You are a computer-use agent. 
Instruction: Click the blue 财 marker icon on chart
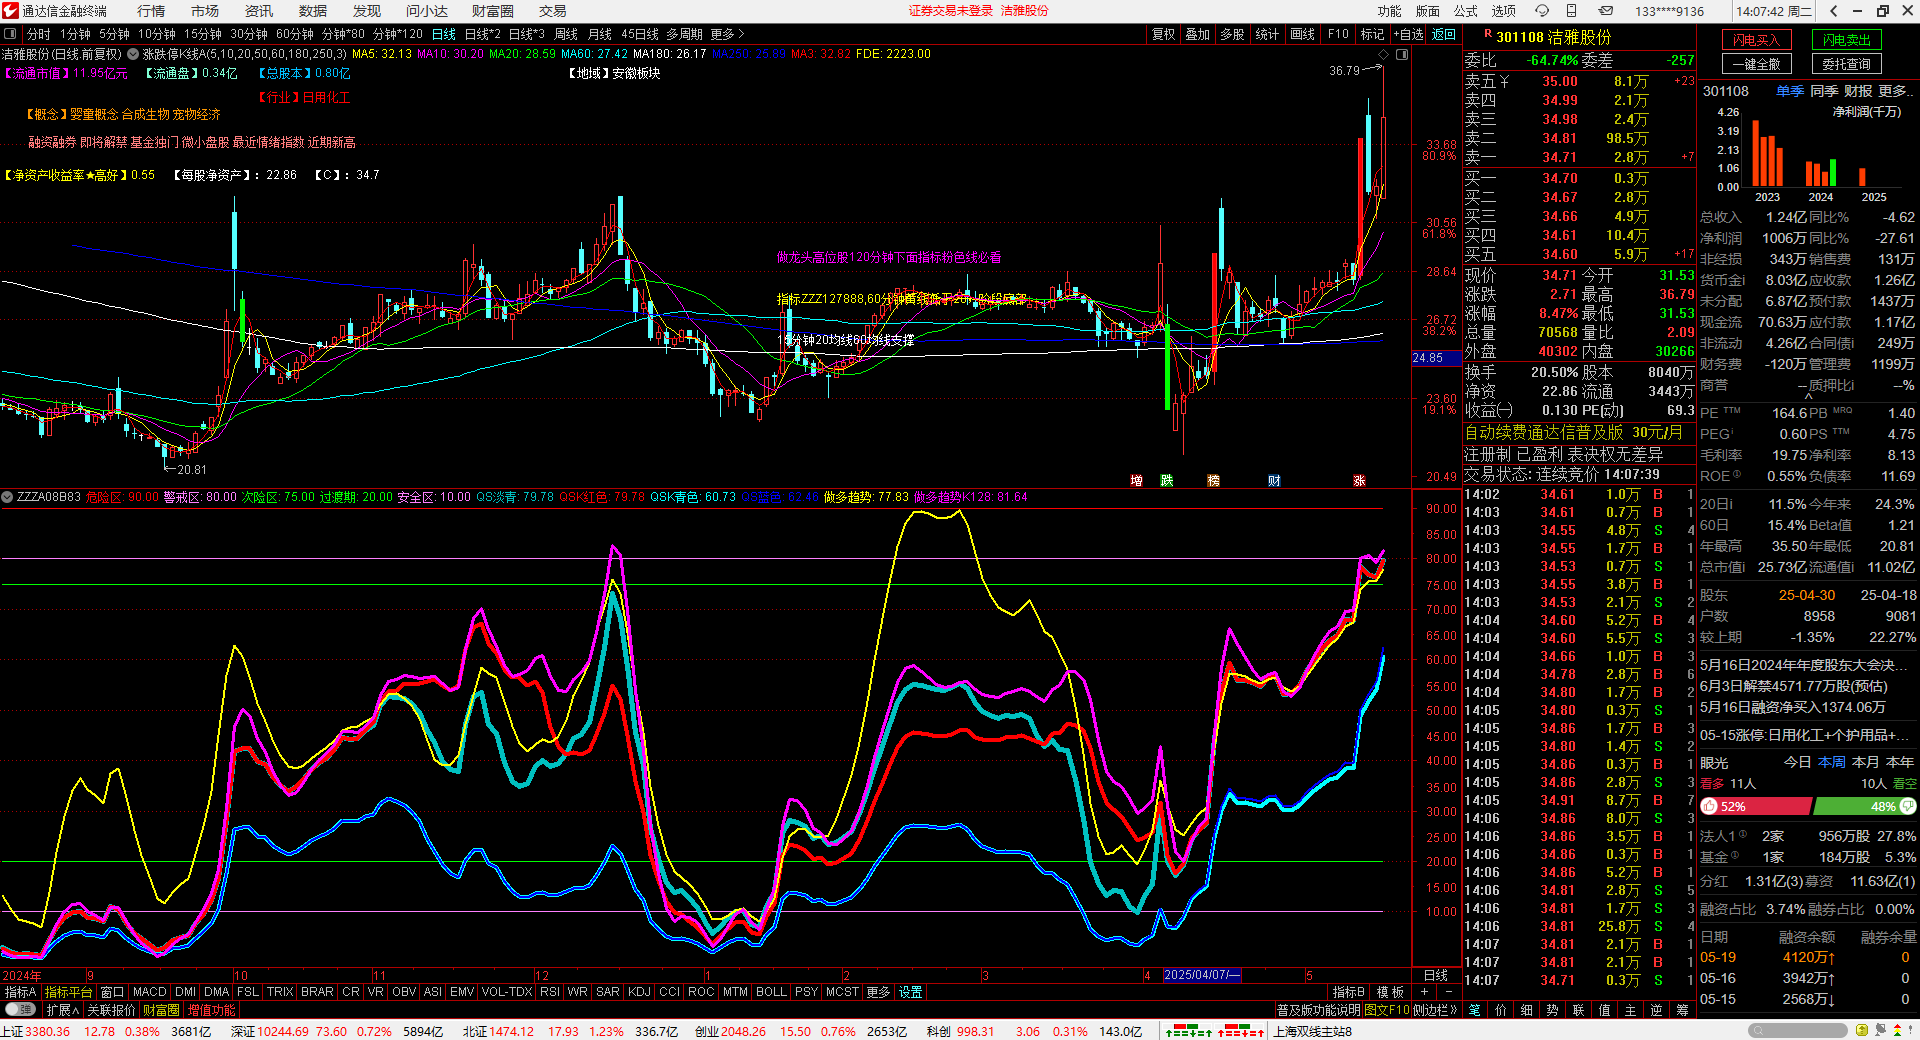pos(1275,481)
